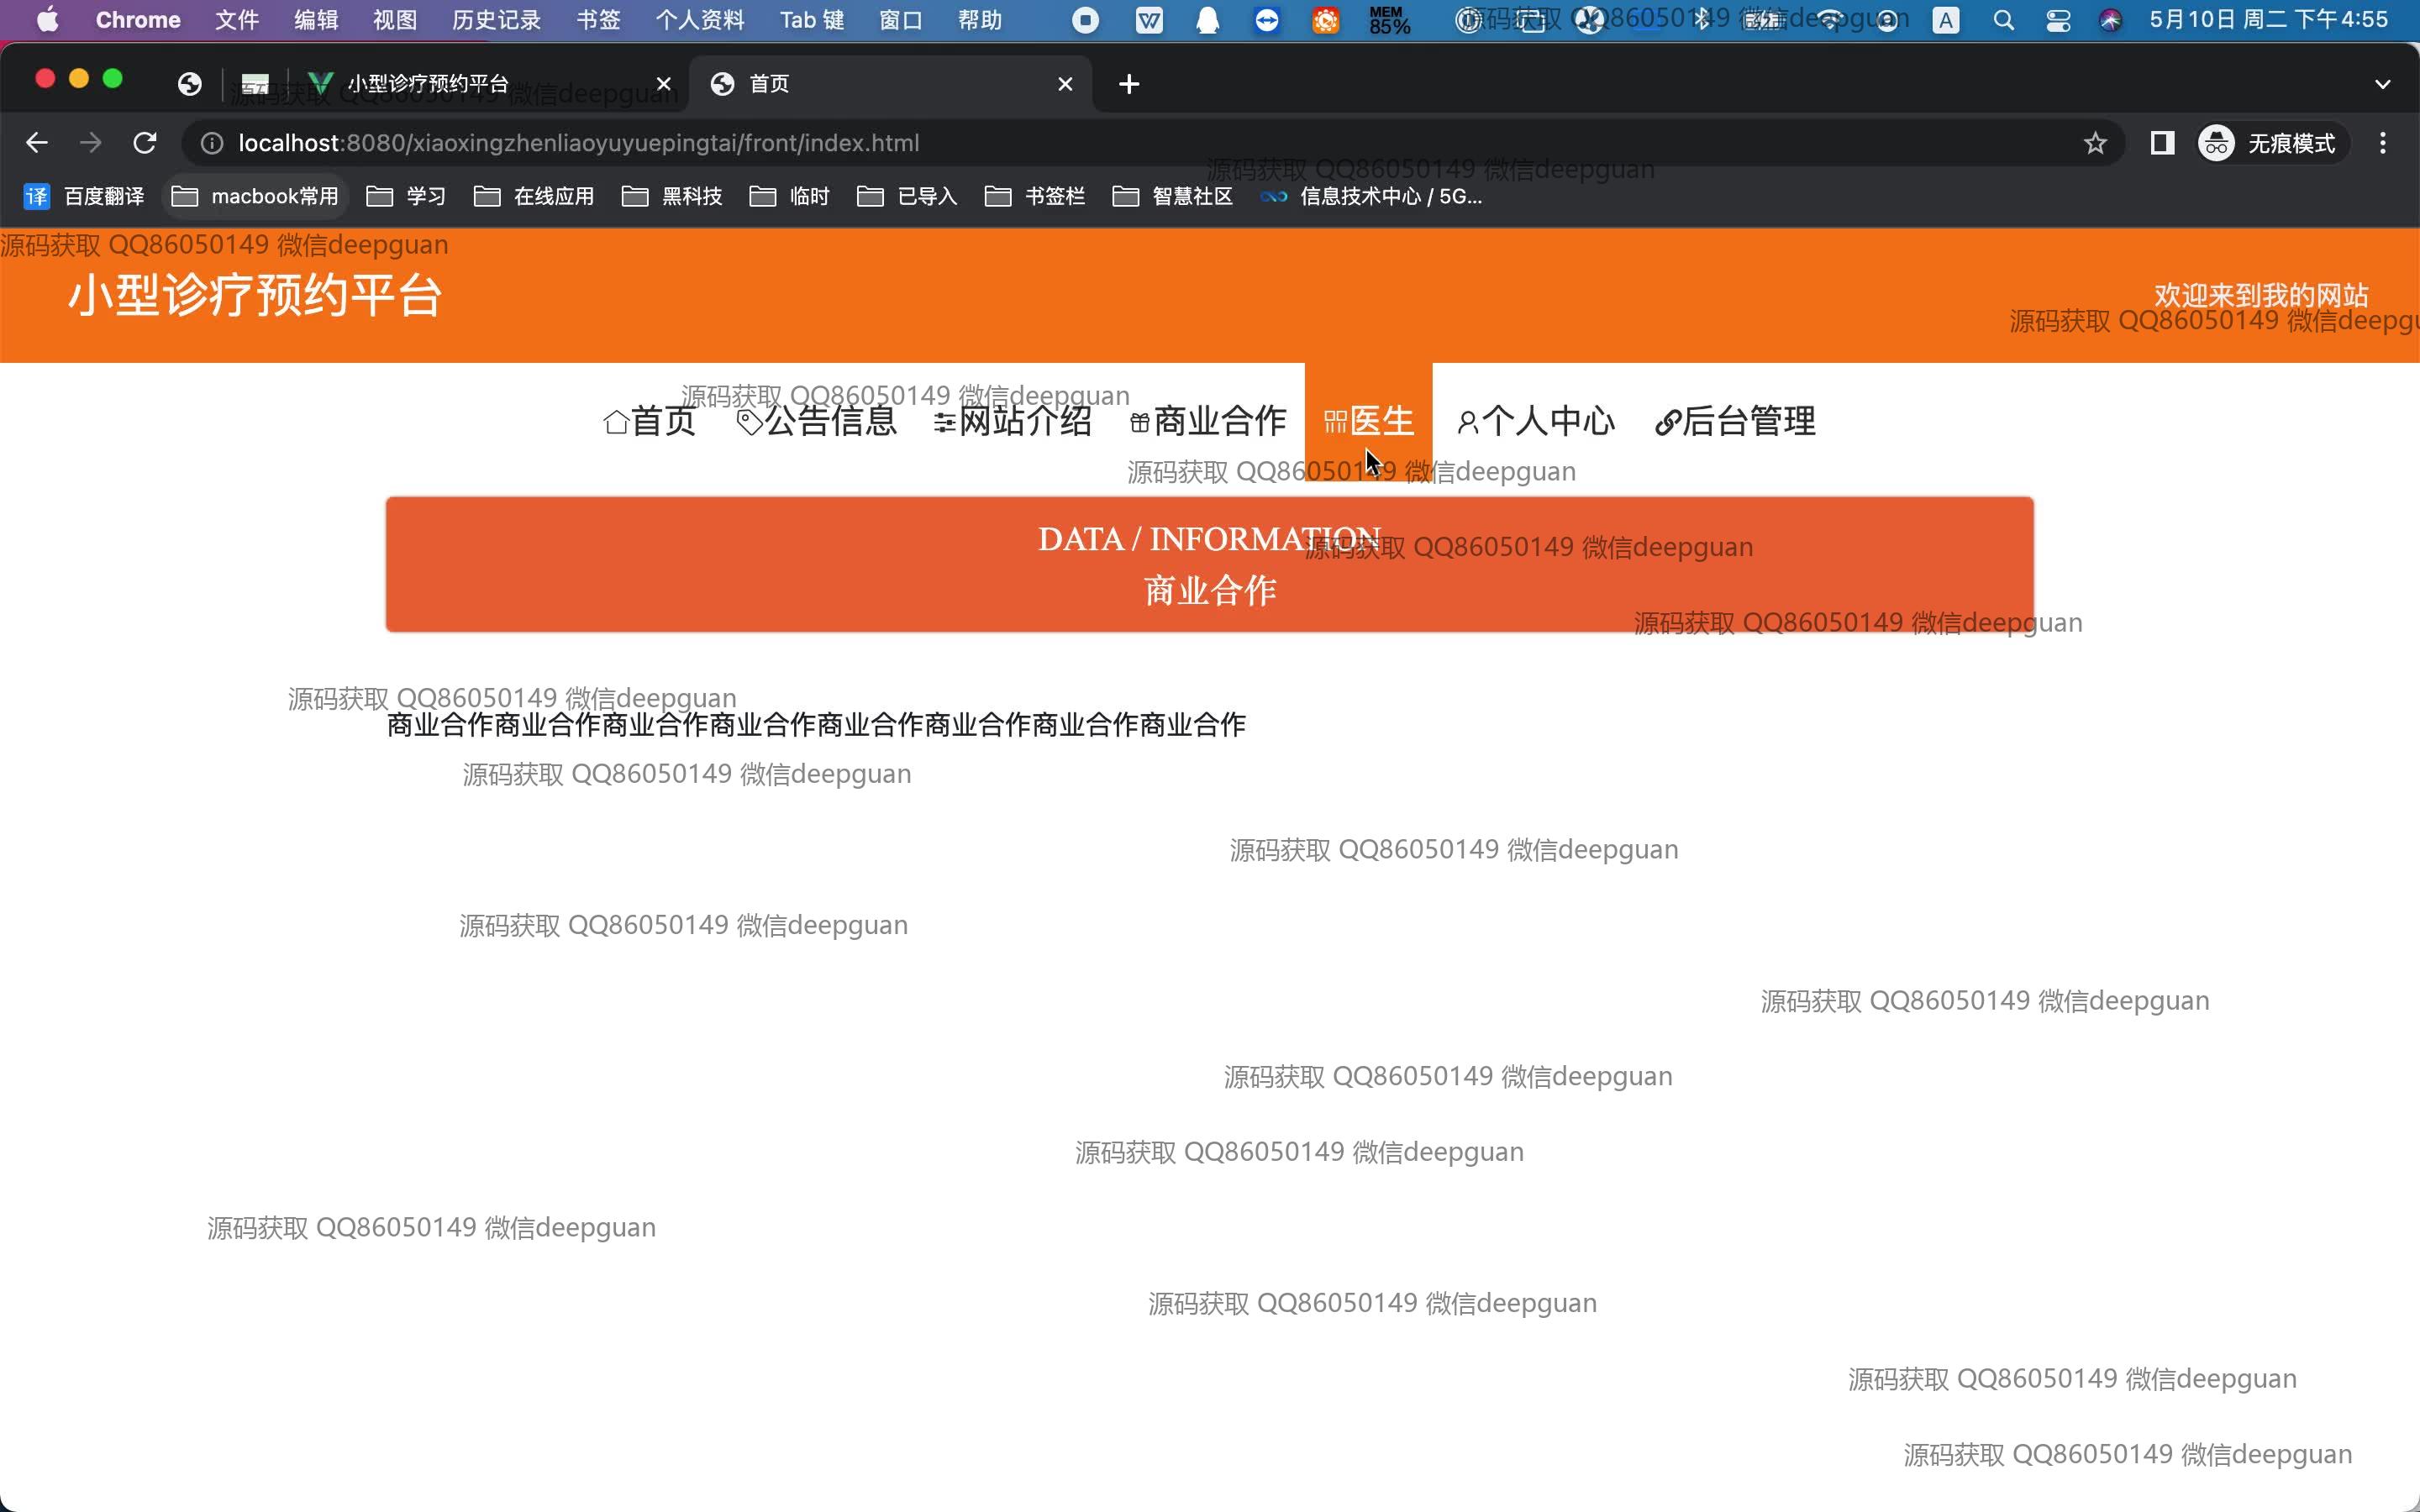Open new tab with plus icon

click(x=1129, y=84)
